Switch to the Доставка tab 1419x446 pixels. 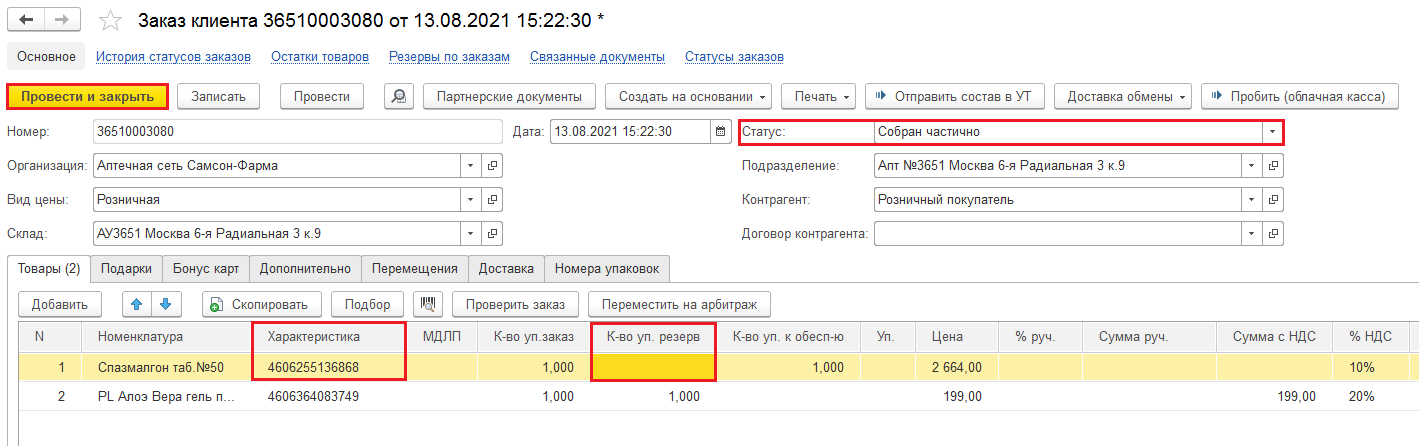point(506,269)
